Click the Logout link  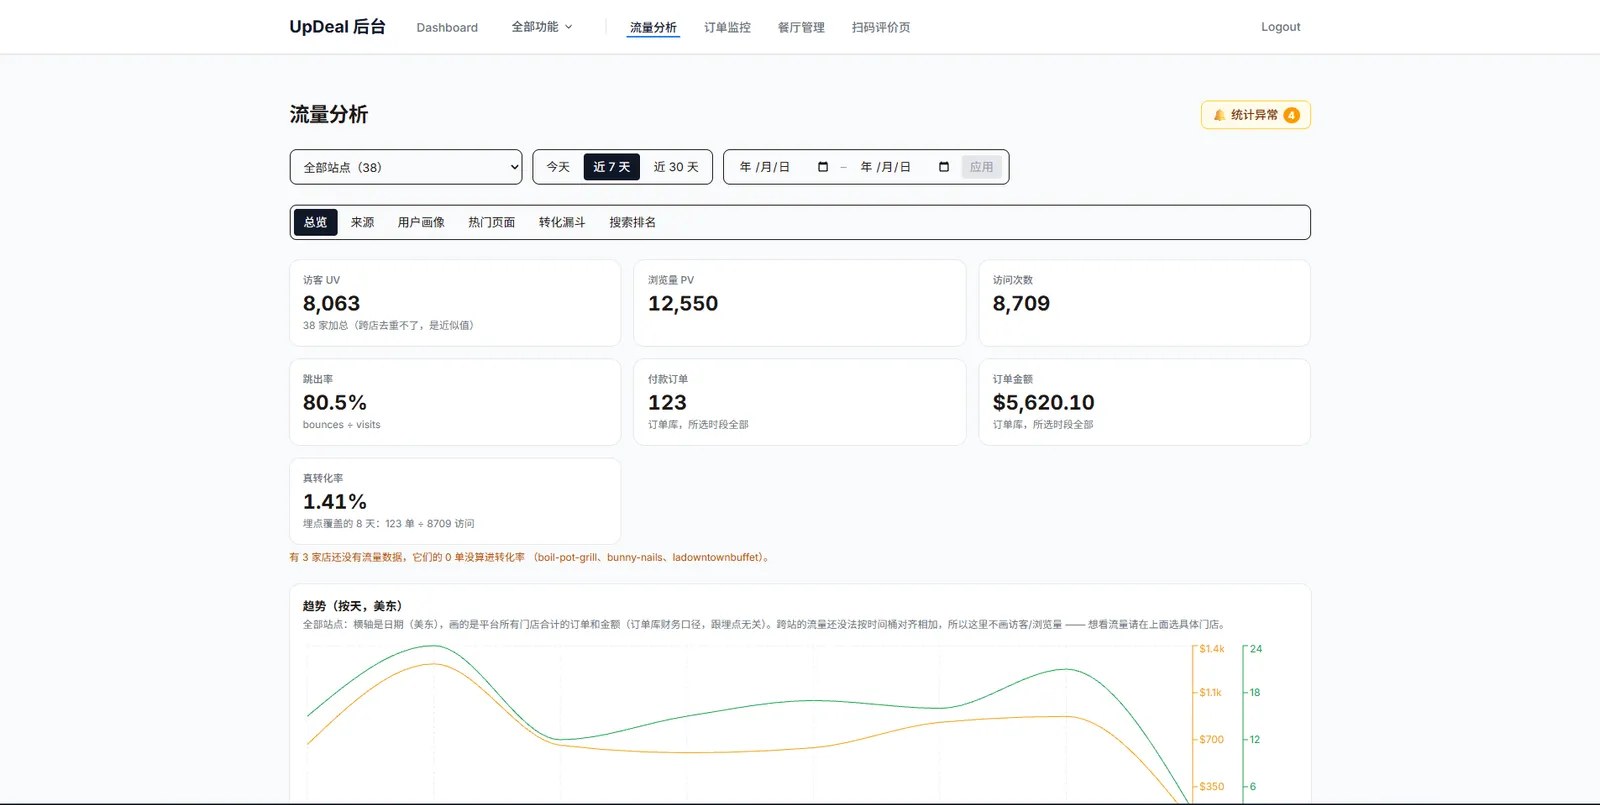click(x=1281, y=27)
